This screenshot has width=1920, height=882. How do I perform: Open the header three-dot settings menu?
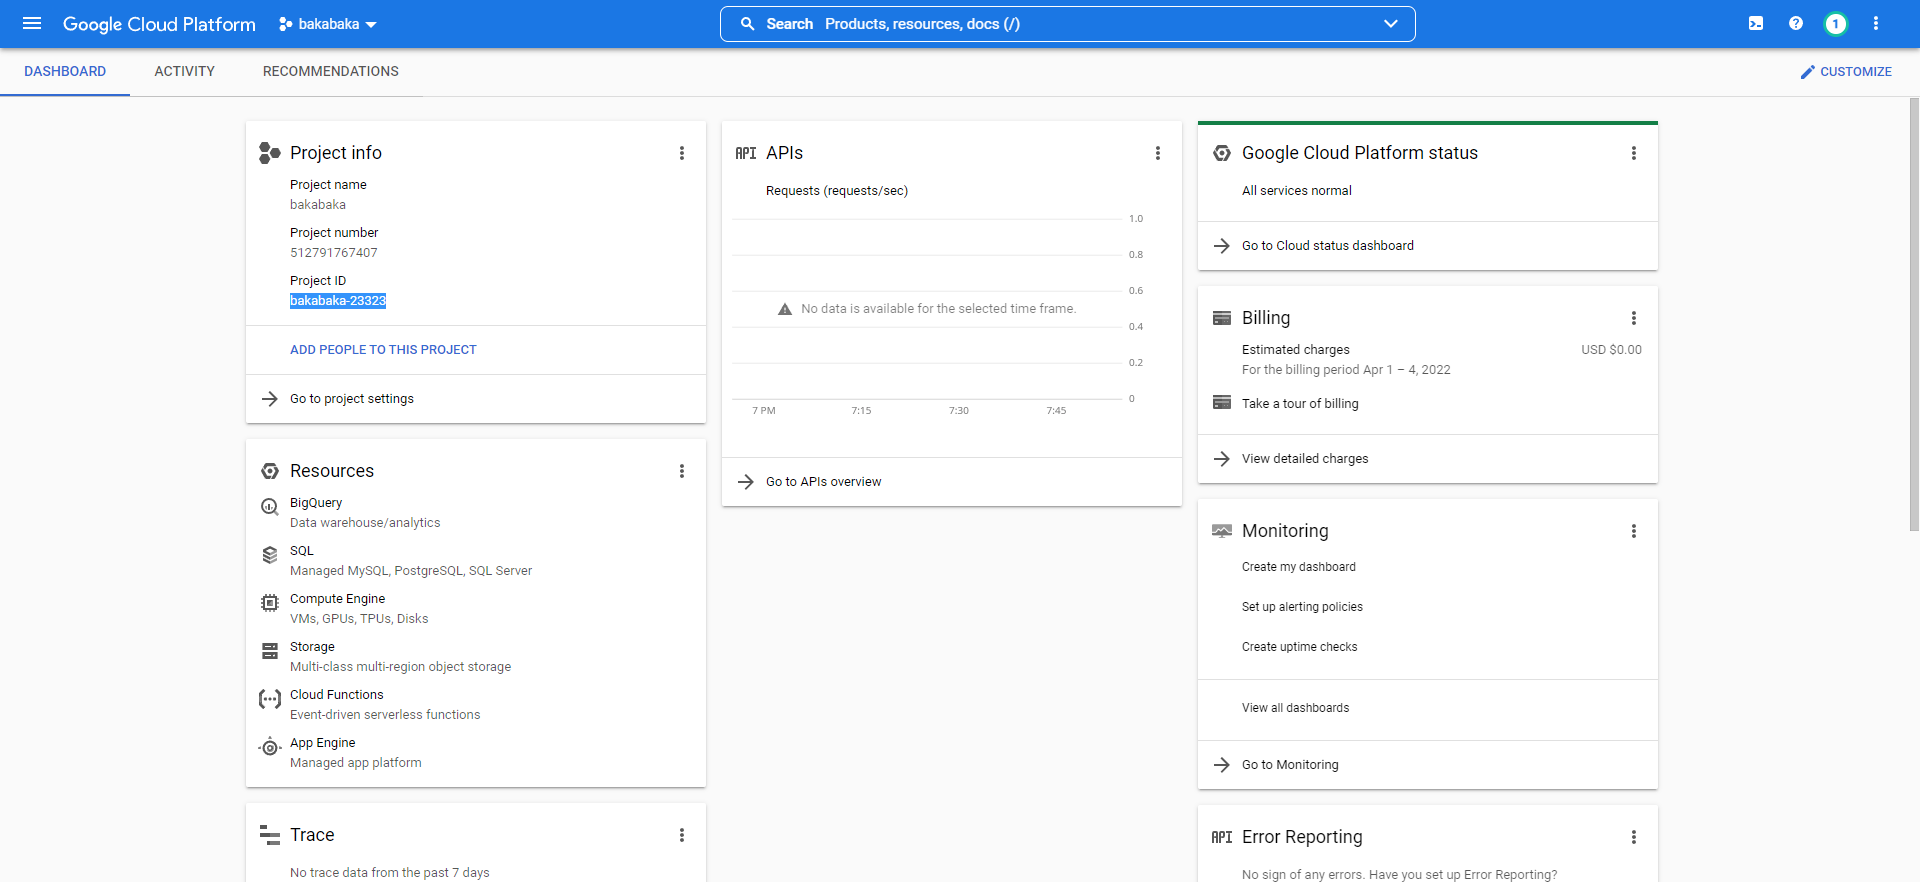[1876, 23]
